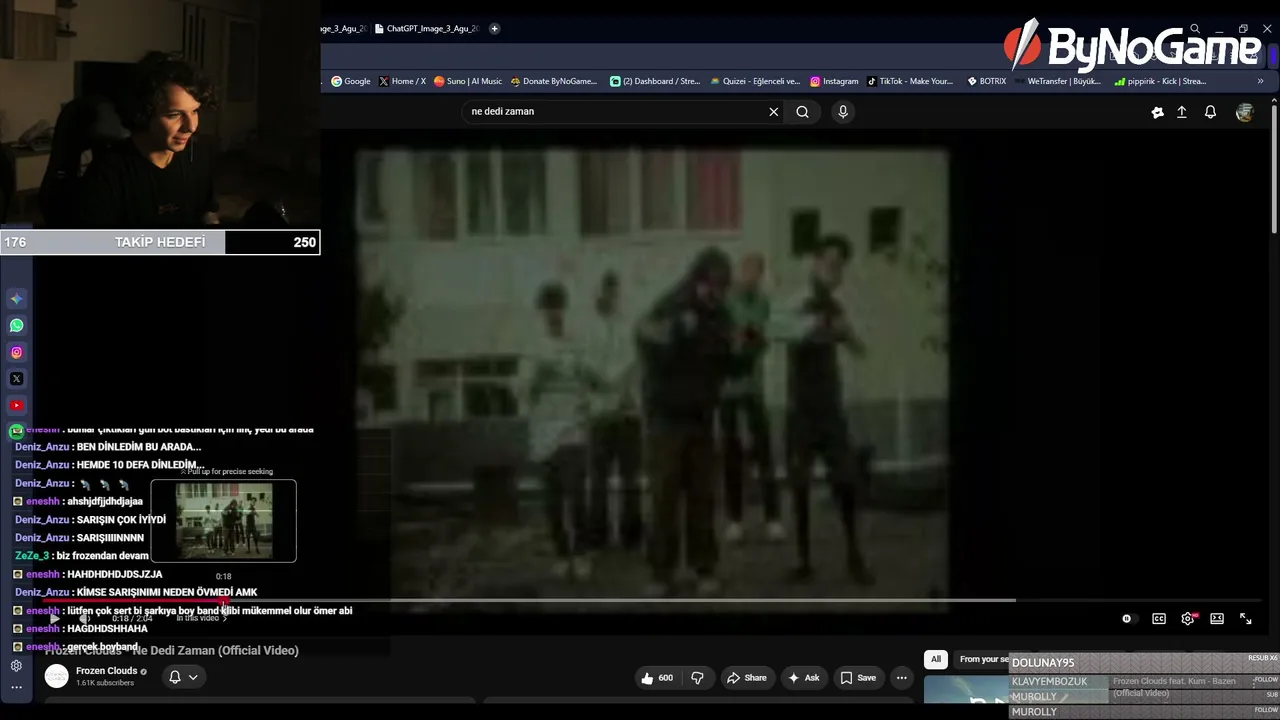Open X from the browser sidebar
Screen dimensions: 1280x720
pos(16,379)
